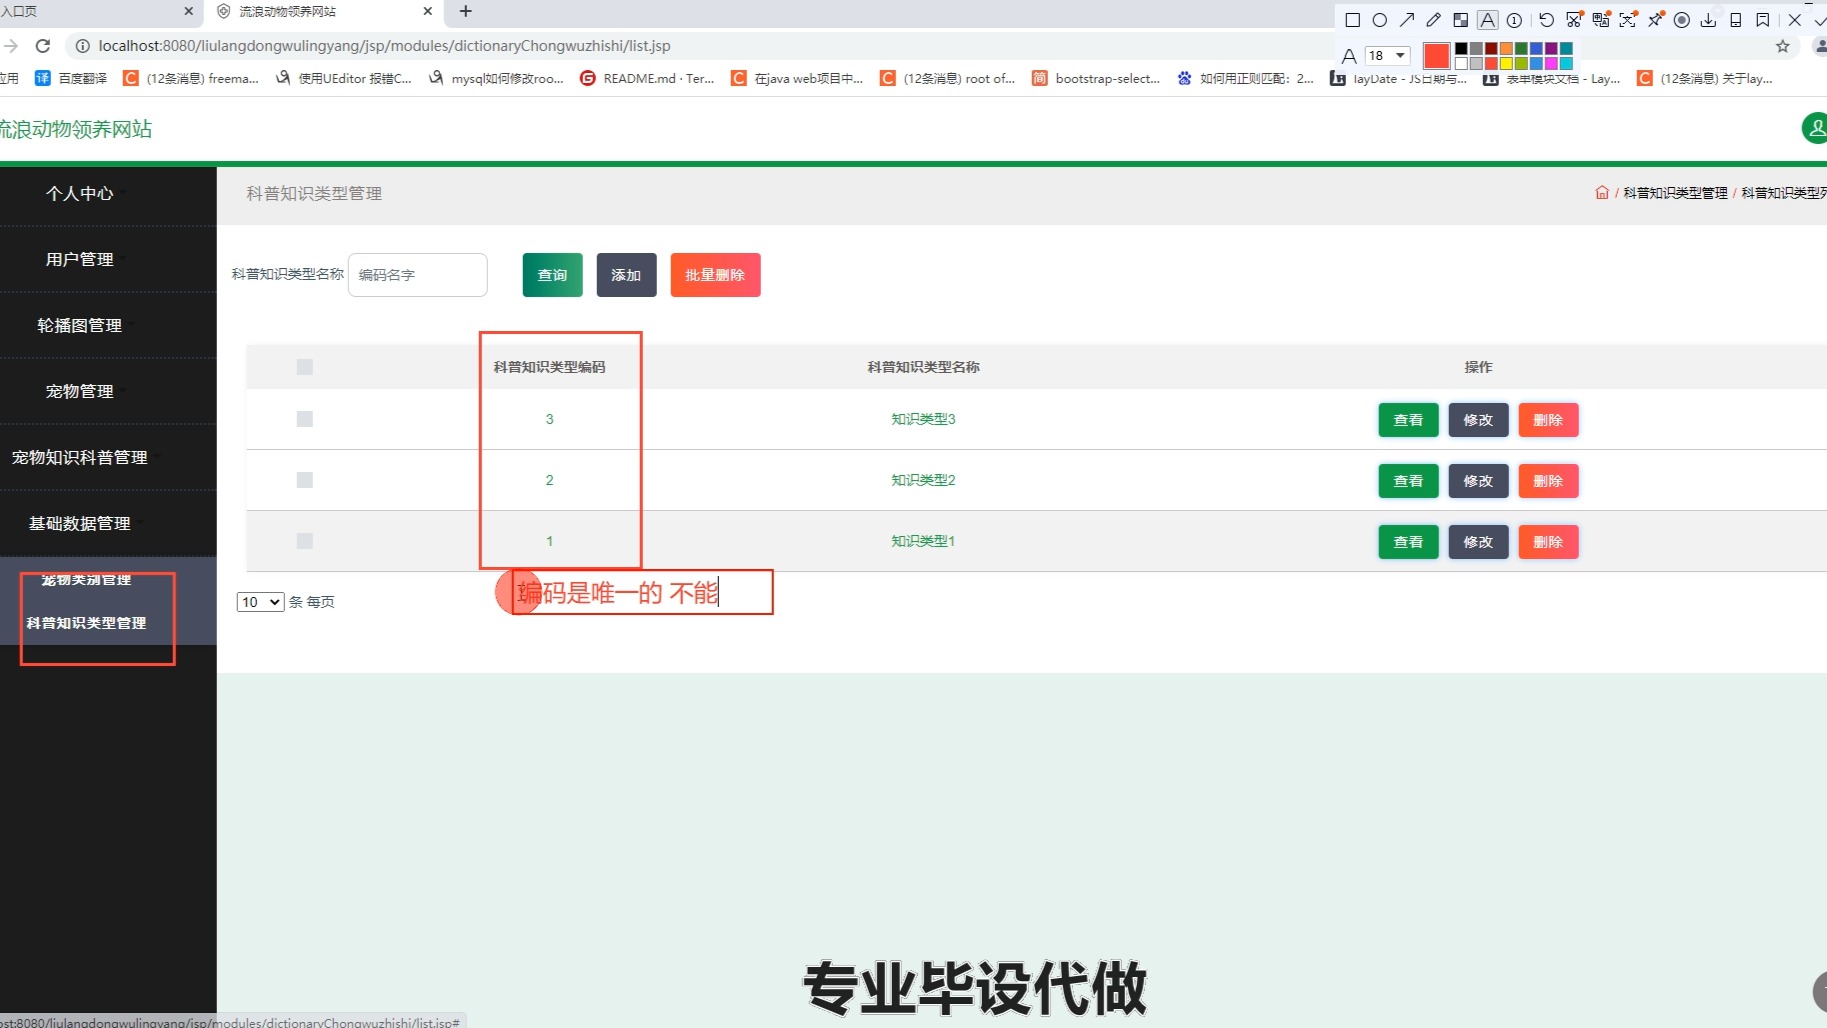Cancel the screenshot with the X icon
1827x1028 pixels.
coord(1795,20)
